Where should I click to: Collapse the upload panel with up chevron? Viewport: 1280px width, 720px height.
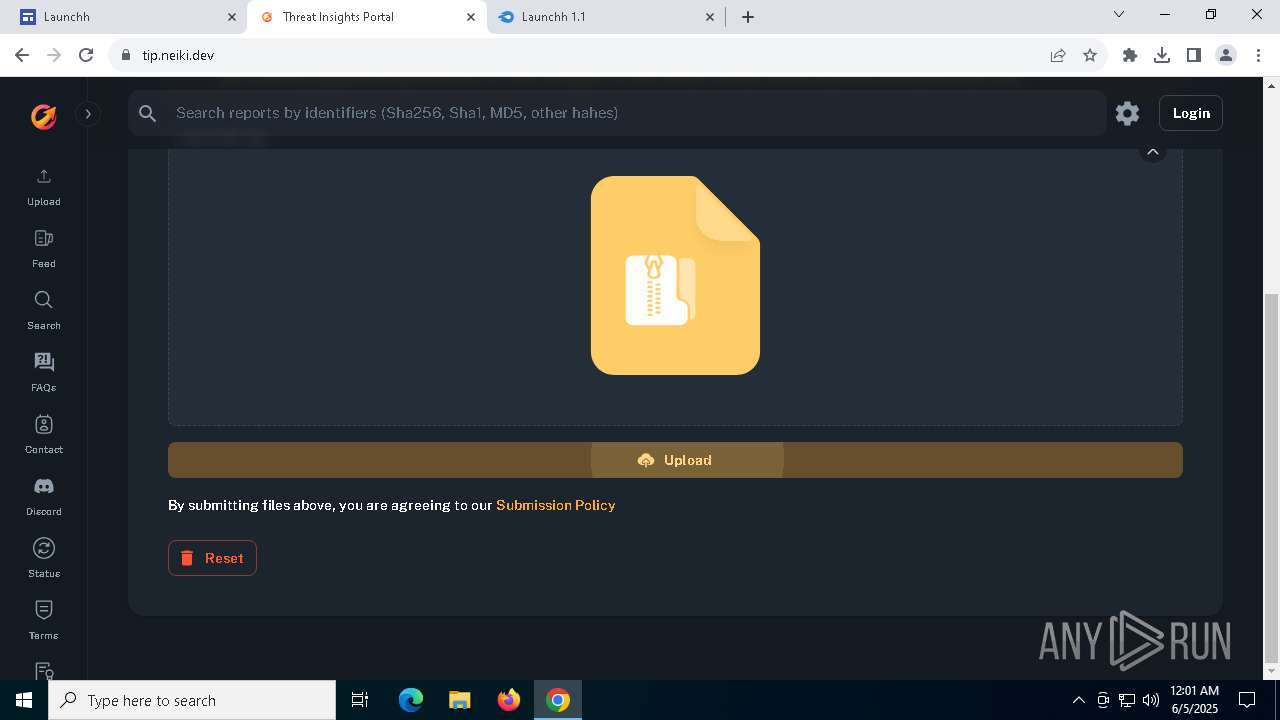pos(1152,152)
